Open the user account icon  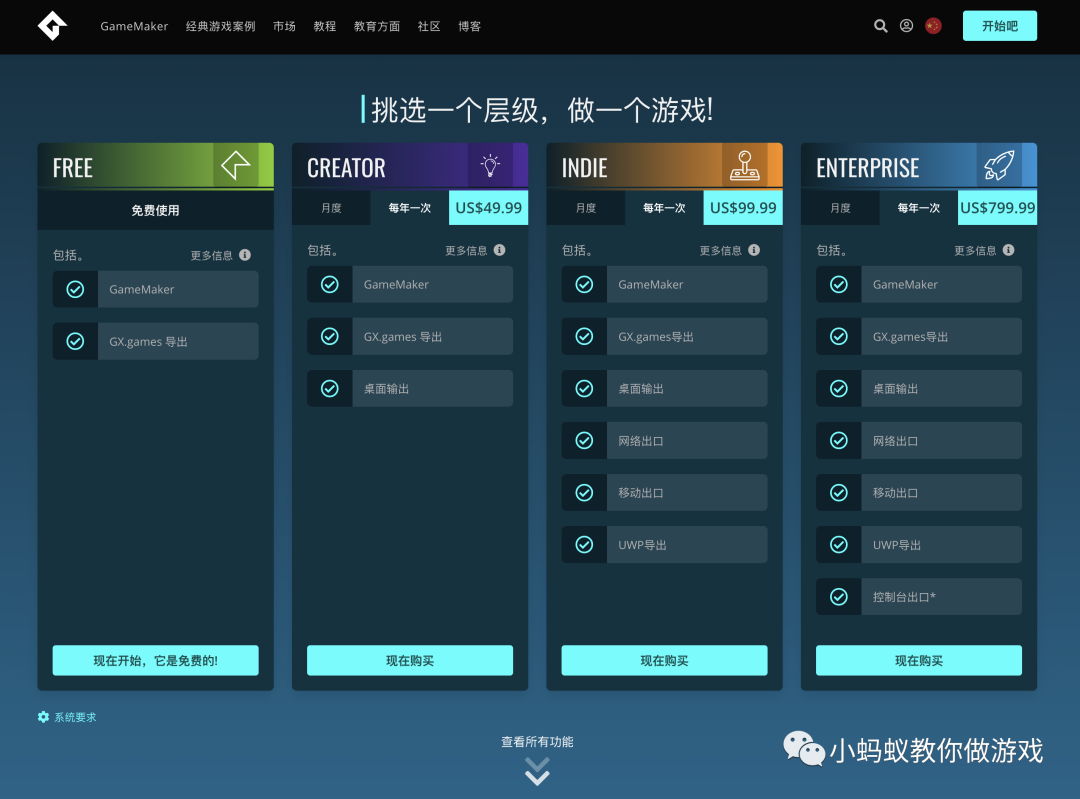click(x=906, y=25)
